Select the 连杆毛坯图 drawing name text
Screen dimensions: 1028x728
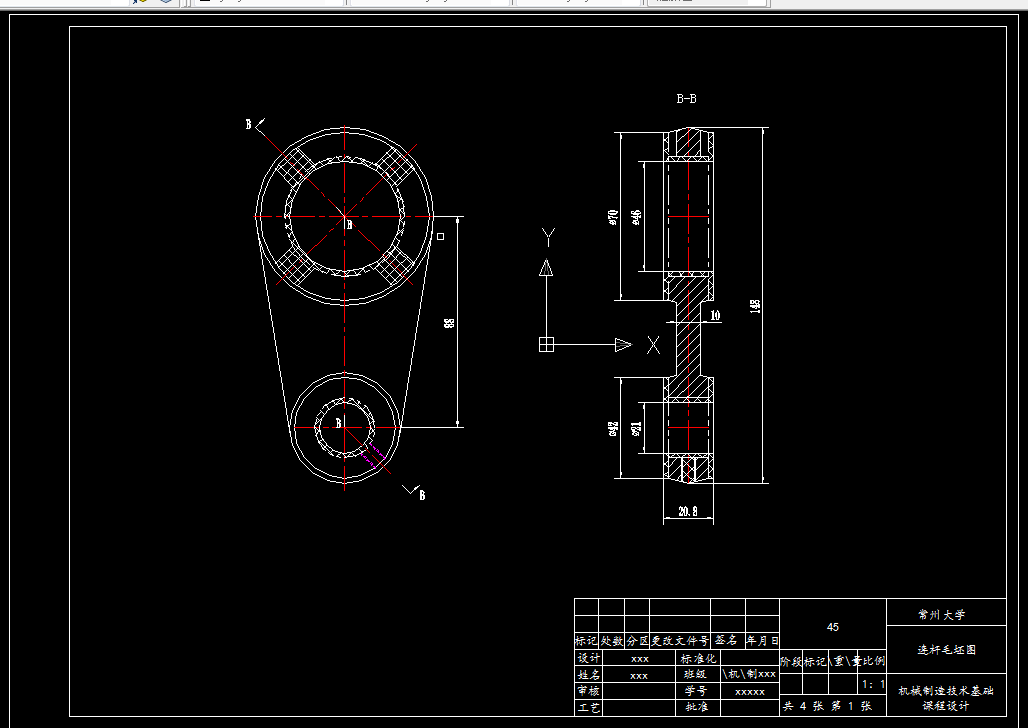(947, 649)
